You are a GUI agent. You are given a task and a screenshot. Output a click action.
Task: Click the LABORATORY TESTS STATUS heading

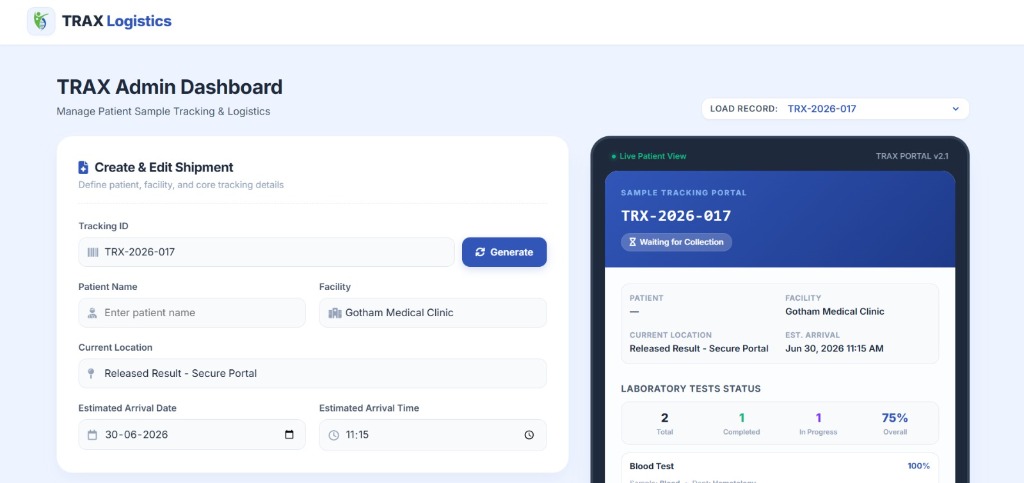tap(691, 389)
